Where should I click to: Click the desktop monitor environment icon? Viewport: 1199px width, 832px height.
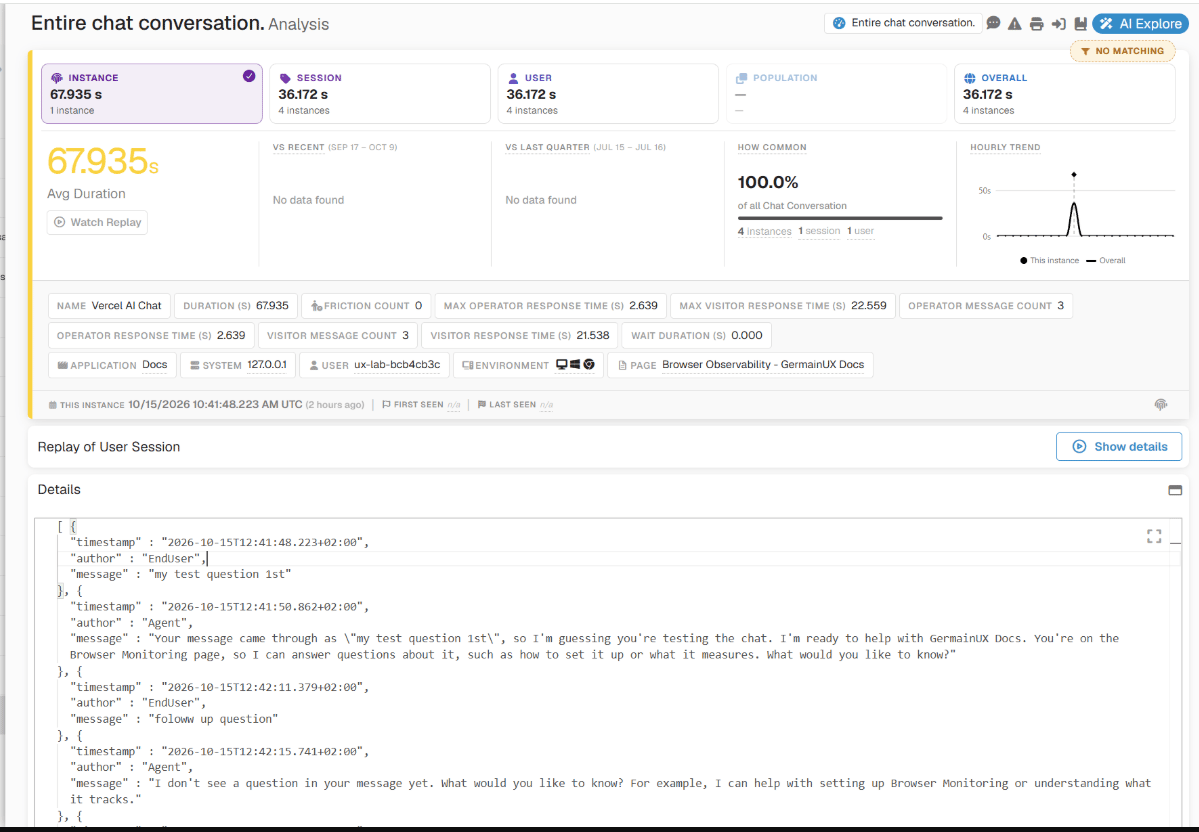(562, 365)
